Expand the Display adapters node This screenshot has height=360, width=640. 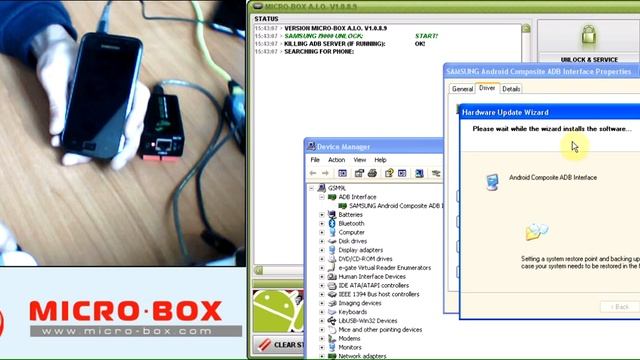322,250
